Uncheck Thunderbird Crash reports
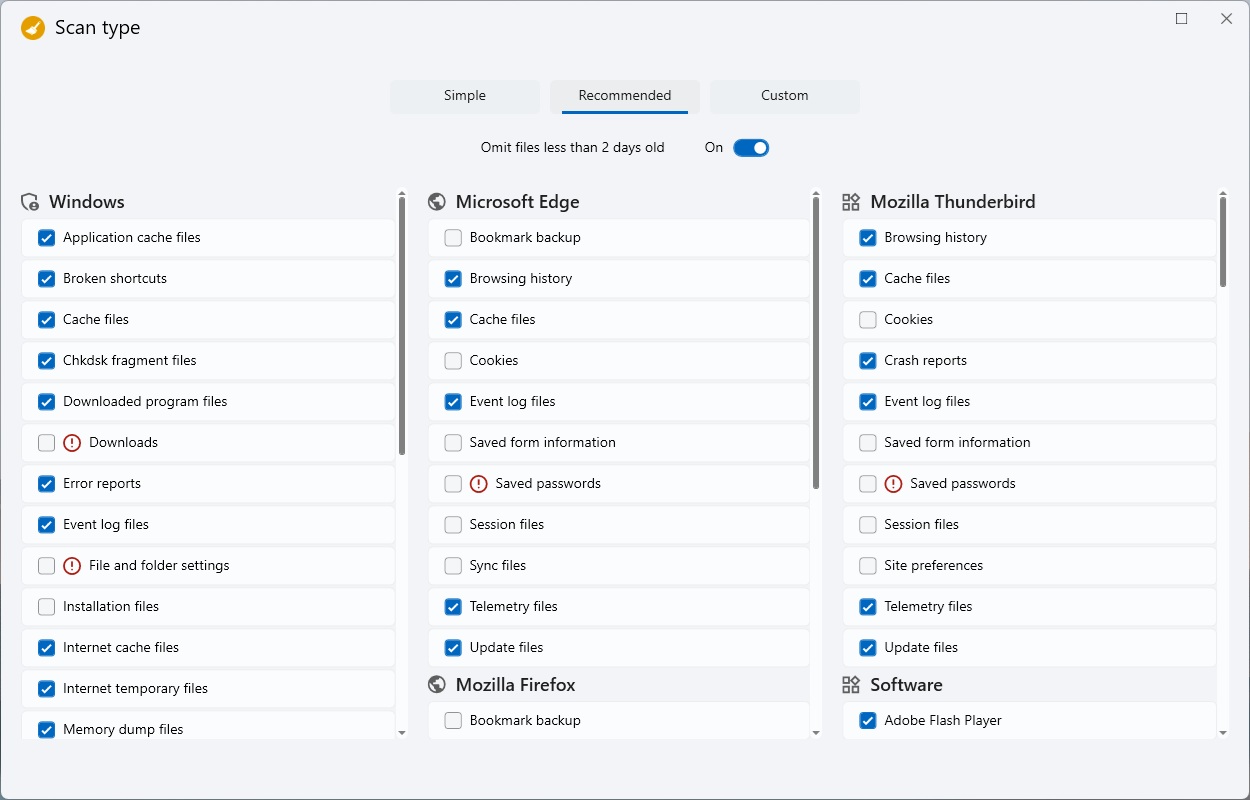 (x=868, y=361)
